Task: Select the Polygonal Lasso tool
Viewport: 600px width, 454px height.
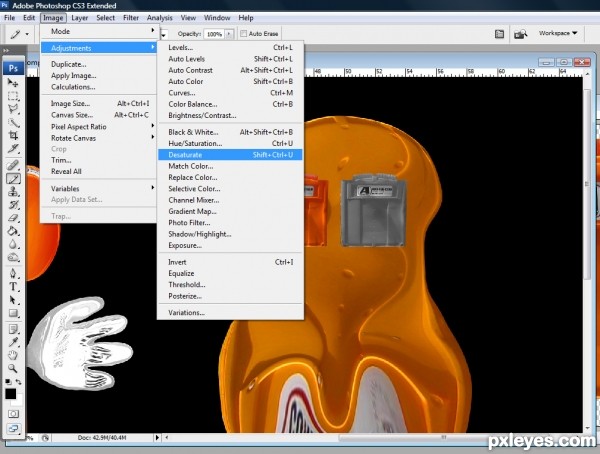Action: pos(13,109)
